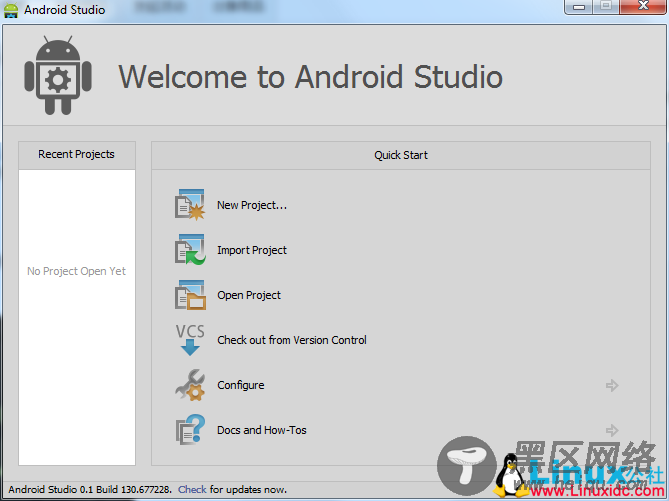Click the Recent Projects header
The width and height of the screenshot is (669, 501).
point(77,155)
